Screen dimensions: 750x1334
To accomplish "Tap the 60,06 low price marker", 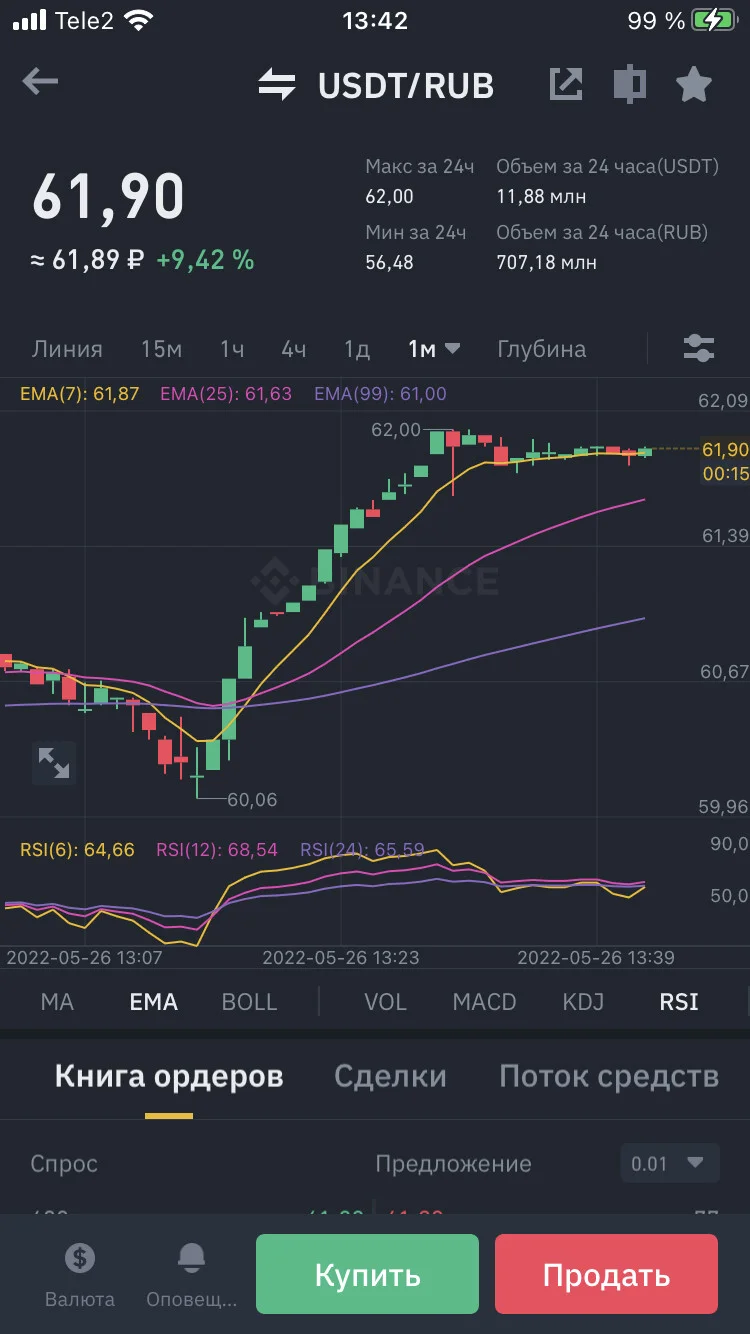I will pyautogui.click(x=252, y=800).
